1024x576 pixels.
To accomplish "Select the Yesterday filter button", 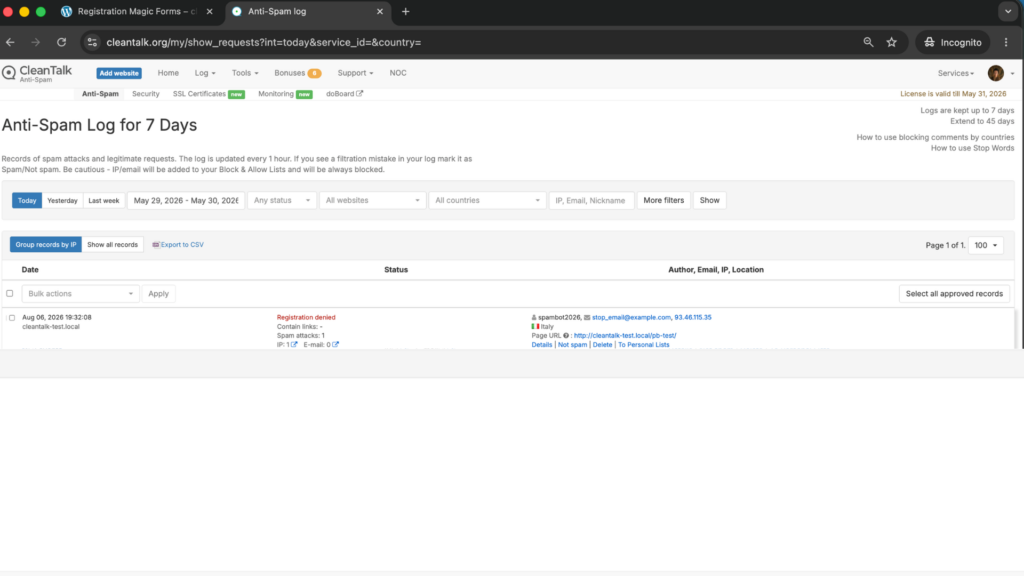I will pyautogui.click(x=62, y=200).
